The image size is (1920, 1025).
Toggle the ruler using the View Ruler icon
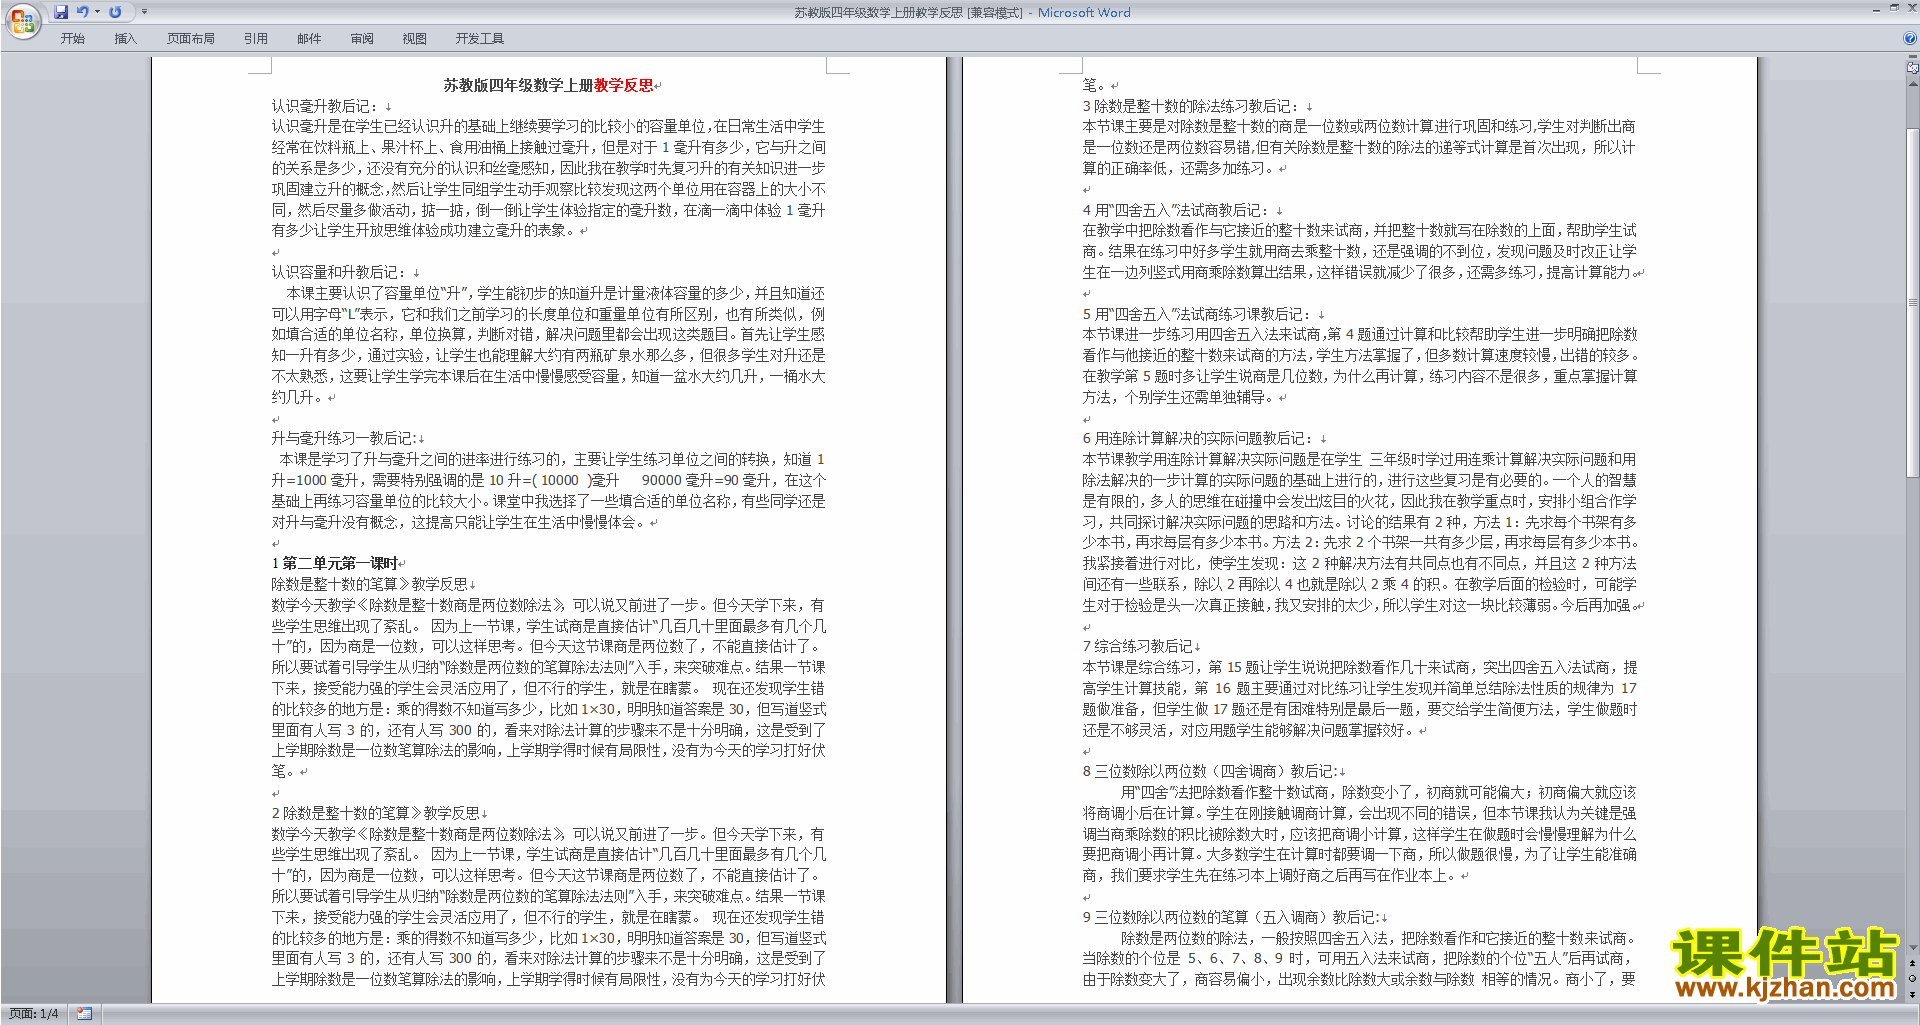pos(1913,68)
